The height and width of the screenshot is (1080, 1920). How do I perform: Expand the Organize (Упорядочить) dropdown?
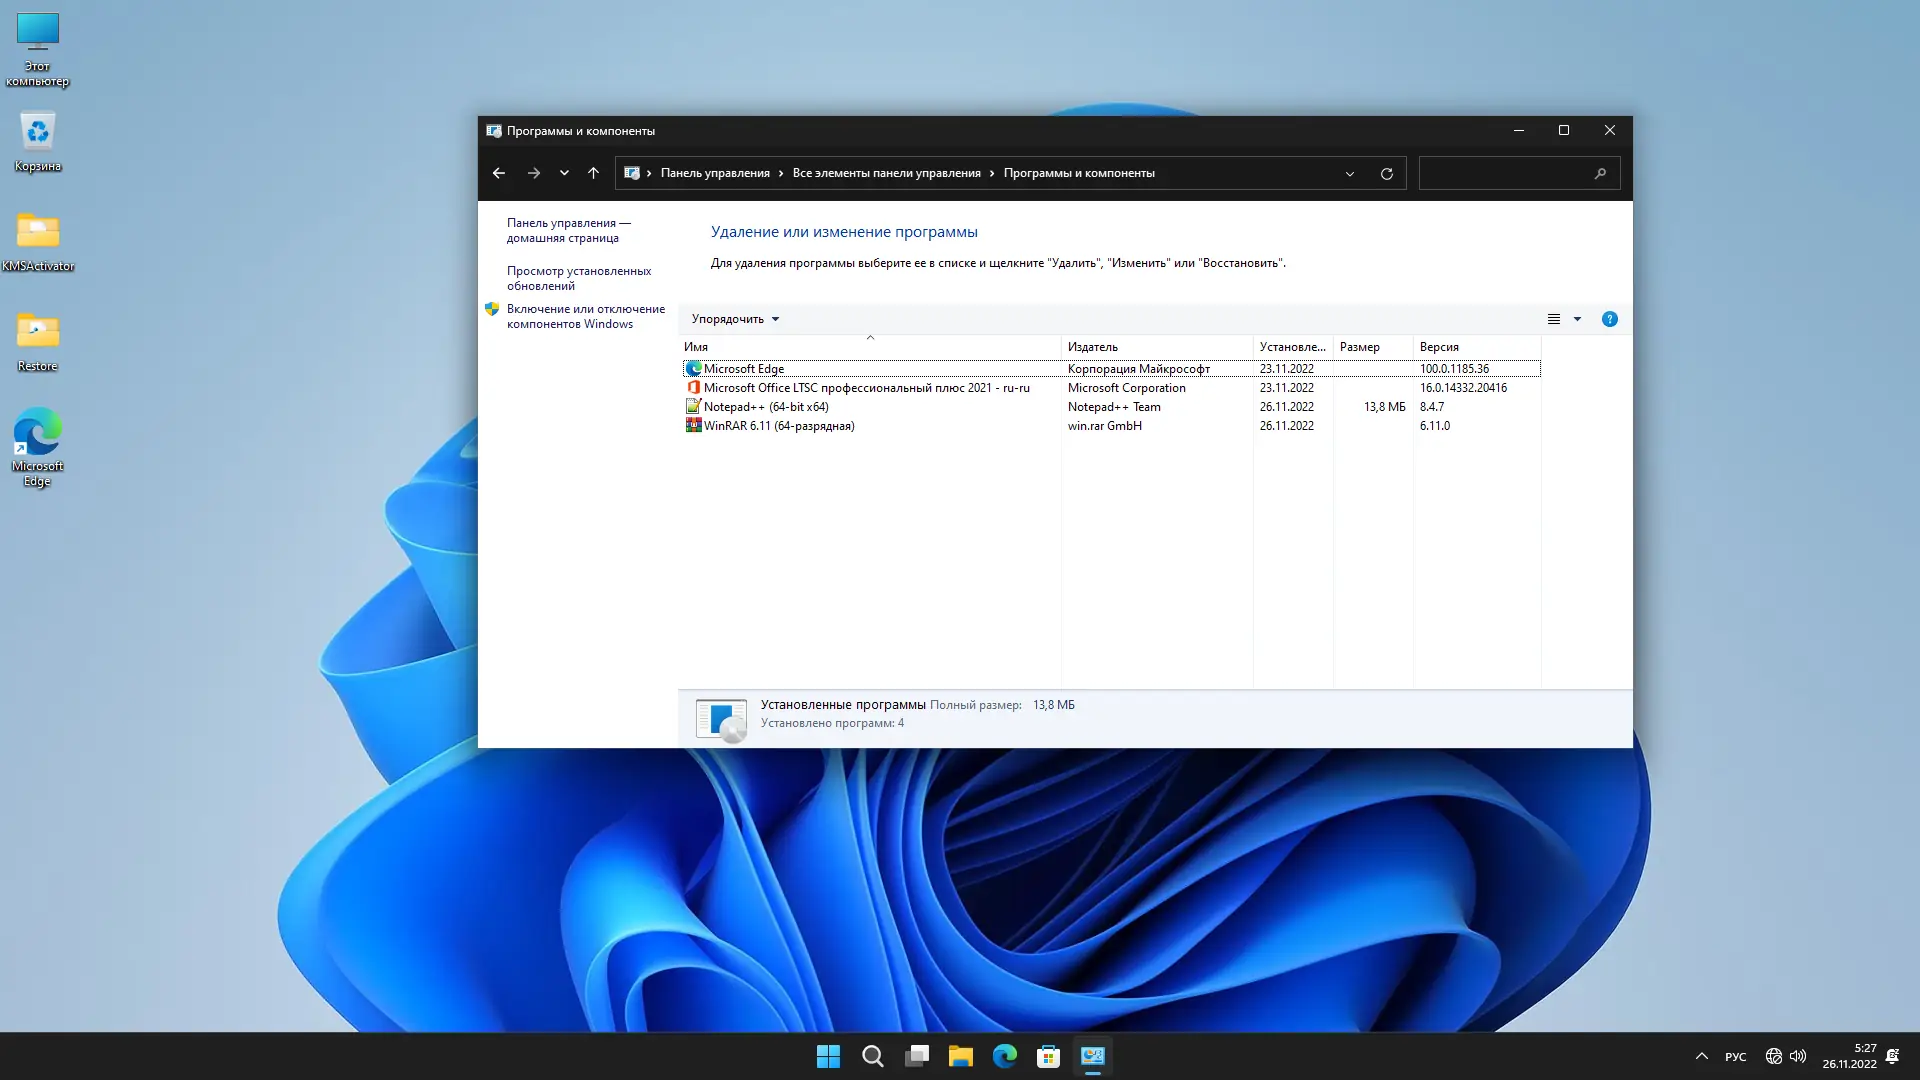735,319
